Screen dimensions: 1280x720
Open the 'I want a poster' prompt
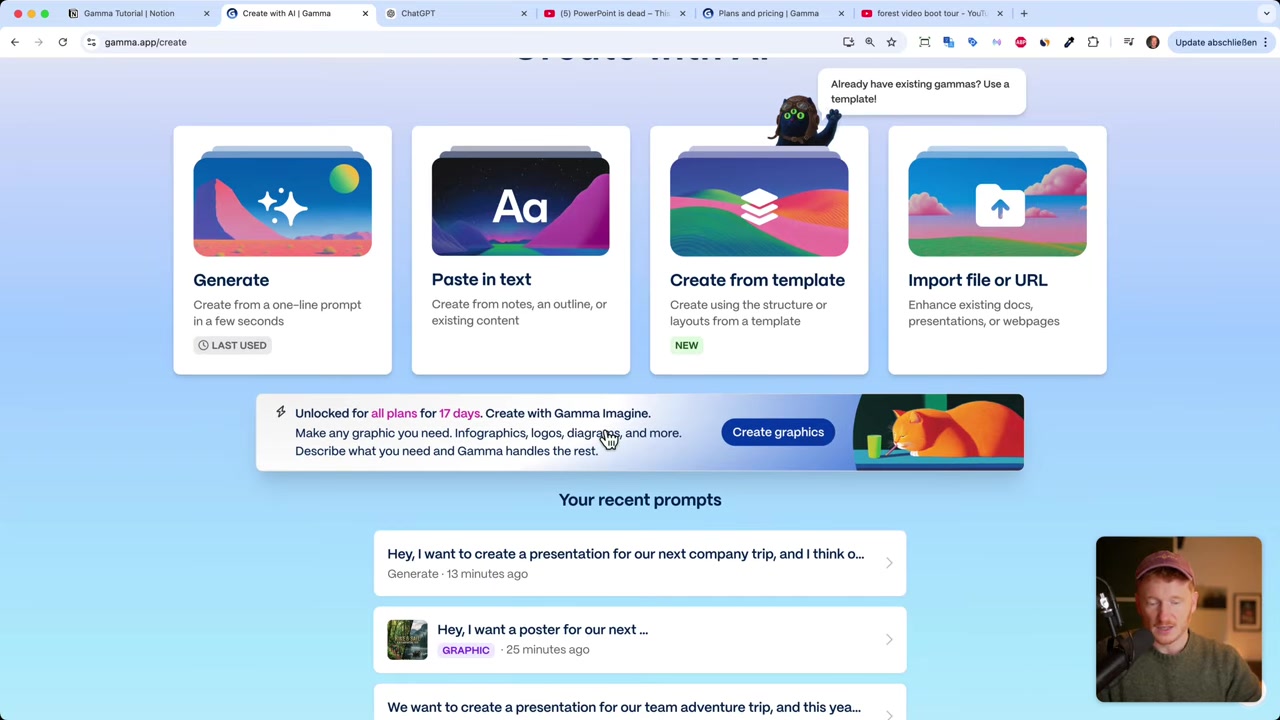coord(640,639)
